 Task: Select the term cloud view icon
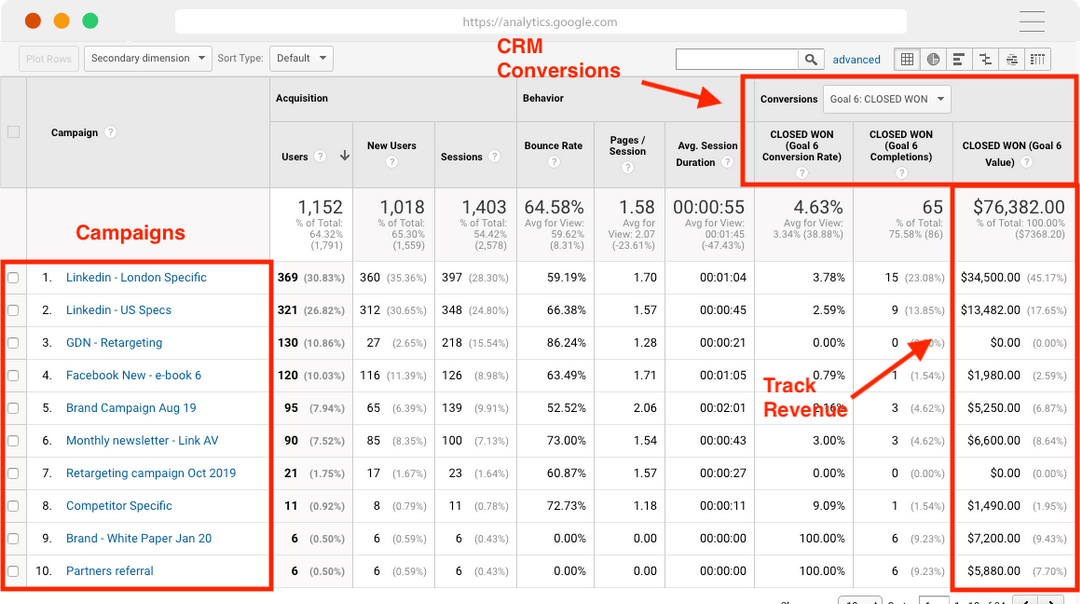1012,59
